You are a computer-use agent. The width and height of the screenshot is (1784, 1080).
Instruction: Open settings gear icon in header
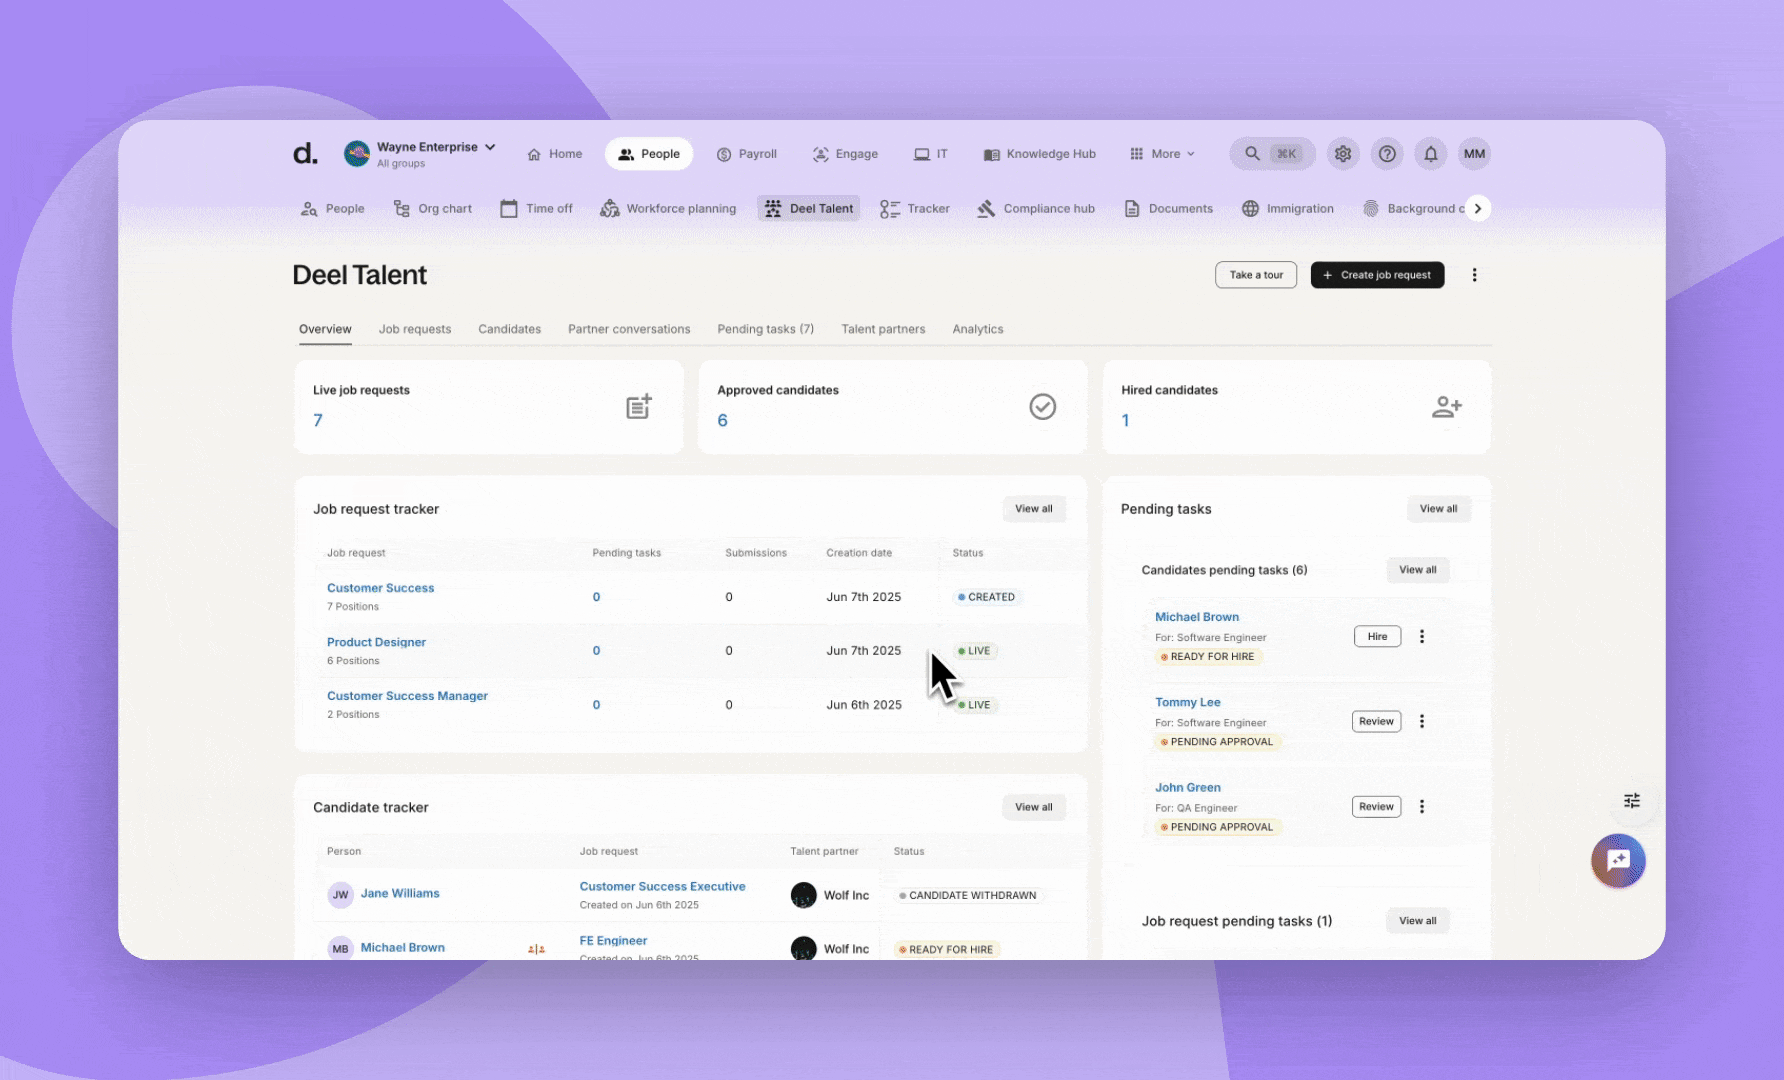[x=1342, y=154]
